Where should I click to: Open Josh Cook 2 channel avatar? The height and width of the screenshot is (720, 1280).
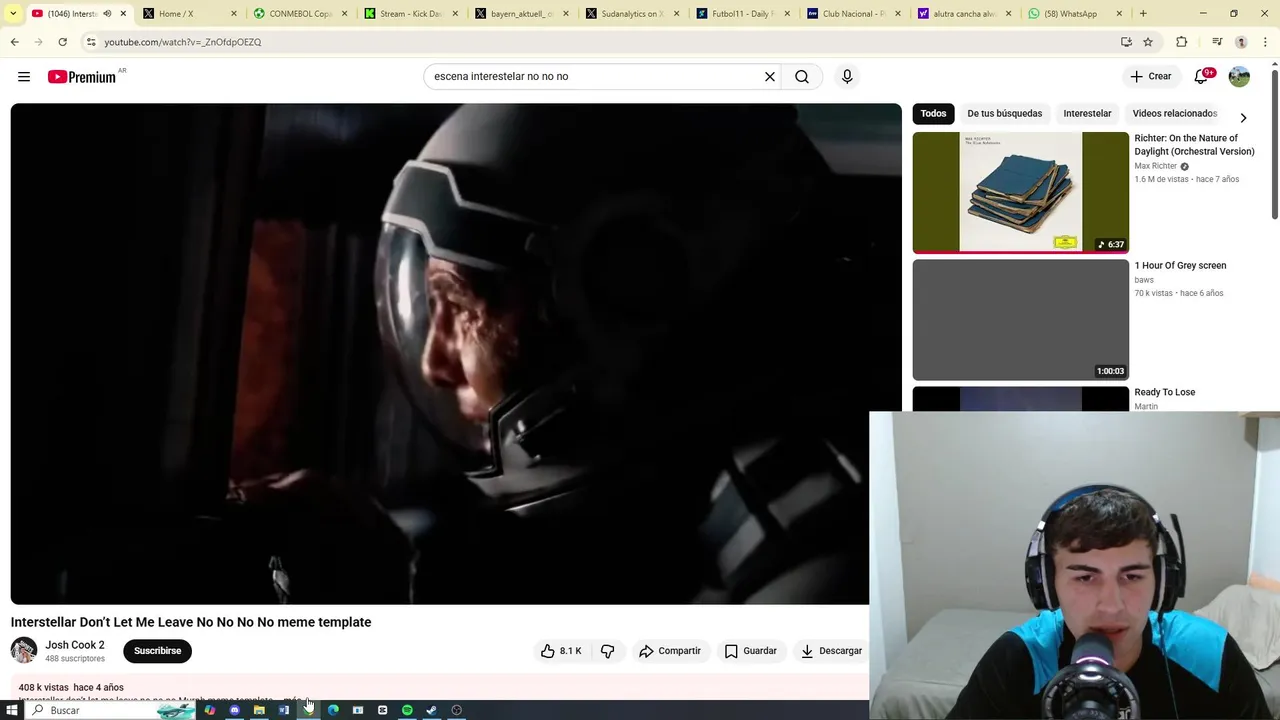pos(24,651)
